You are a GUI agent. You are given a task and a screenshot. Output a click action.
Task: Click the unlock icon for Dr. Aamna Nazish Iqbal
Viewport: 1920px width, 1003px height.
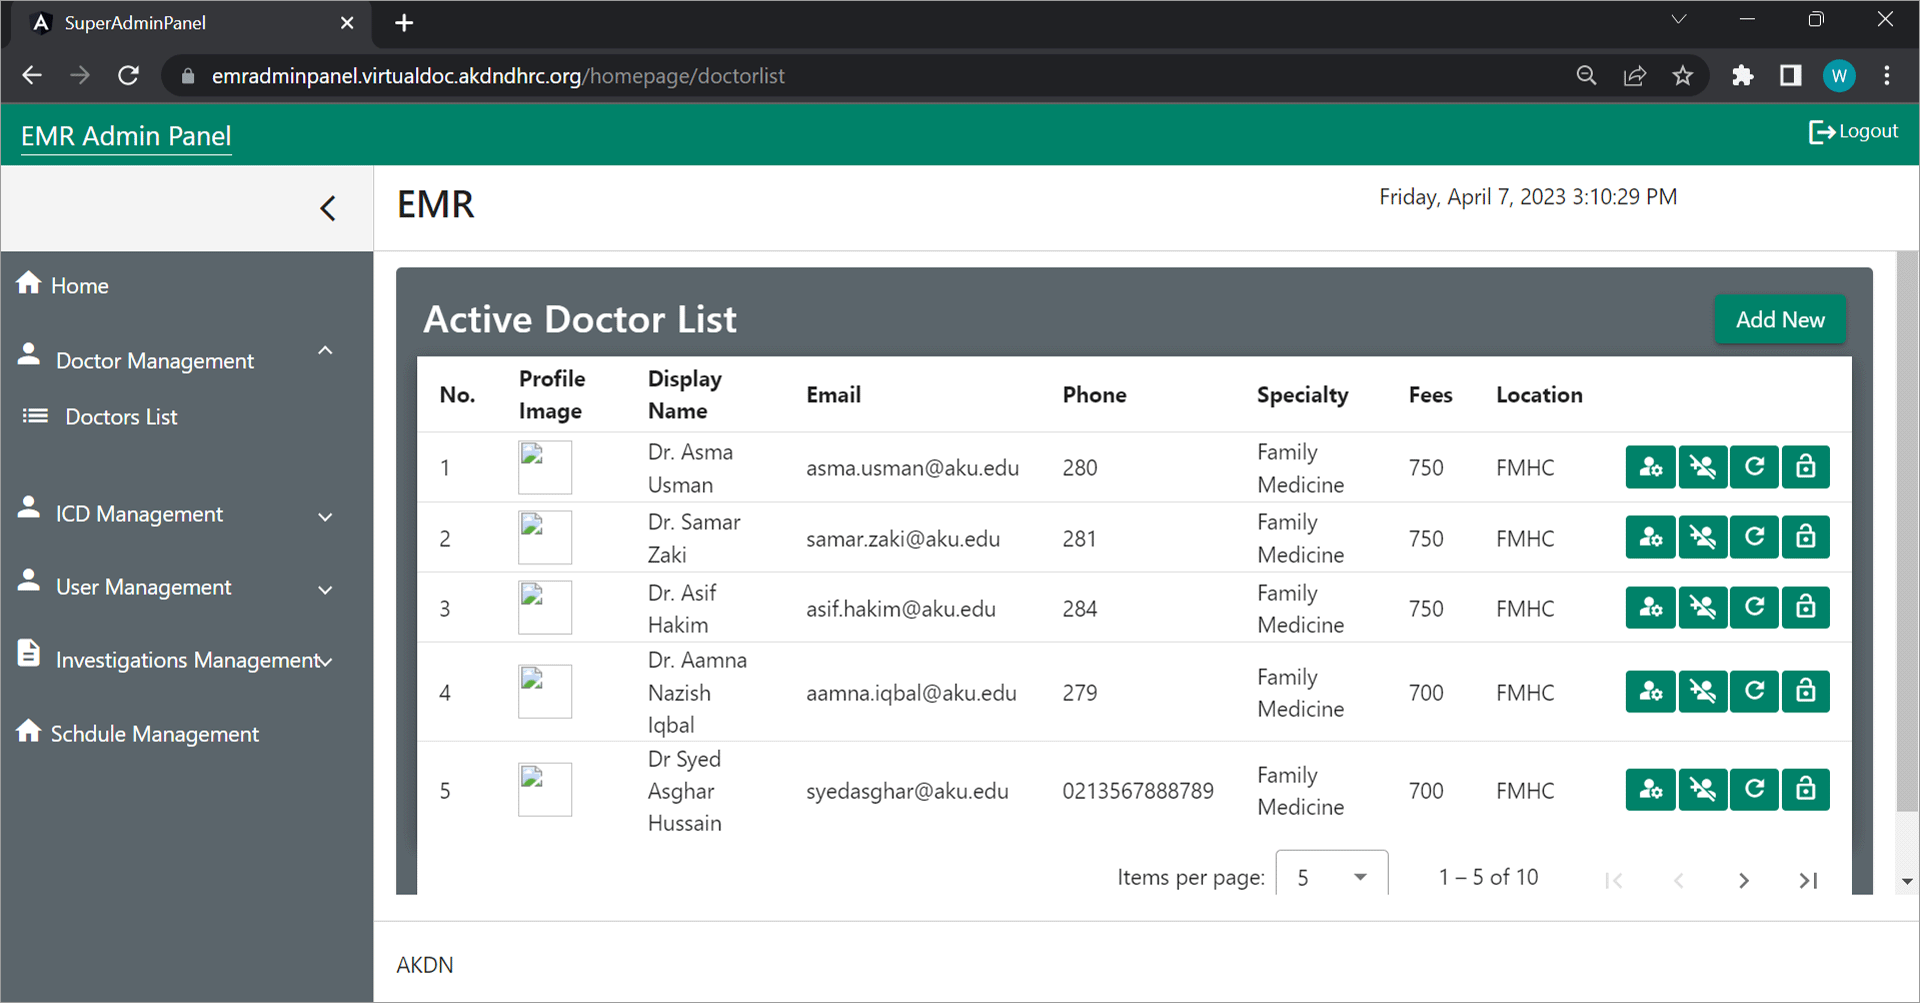coord(1805,691)
